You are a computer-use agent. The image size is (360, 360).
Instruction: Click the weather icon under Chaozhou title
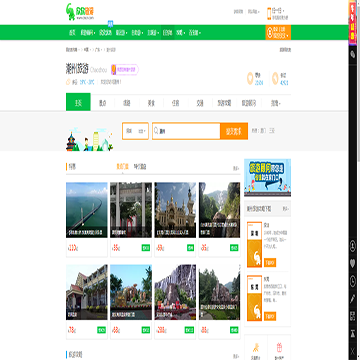pos(68,82)
